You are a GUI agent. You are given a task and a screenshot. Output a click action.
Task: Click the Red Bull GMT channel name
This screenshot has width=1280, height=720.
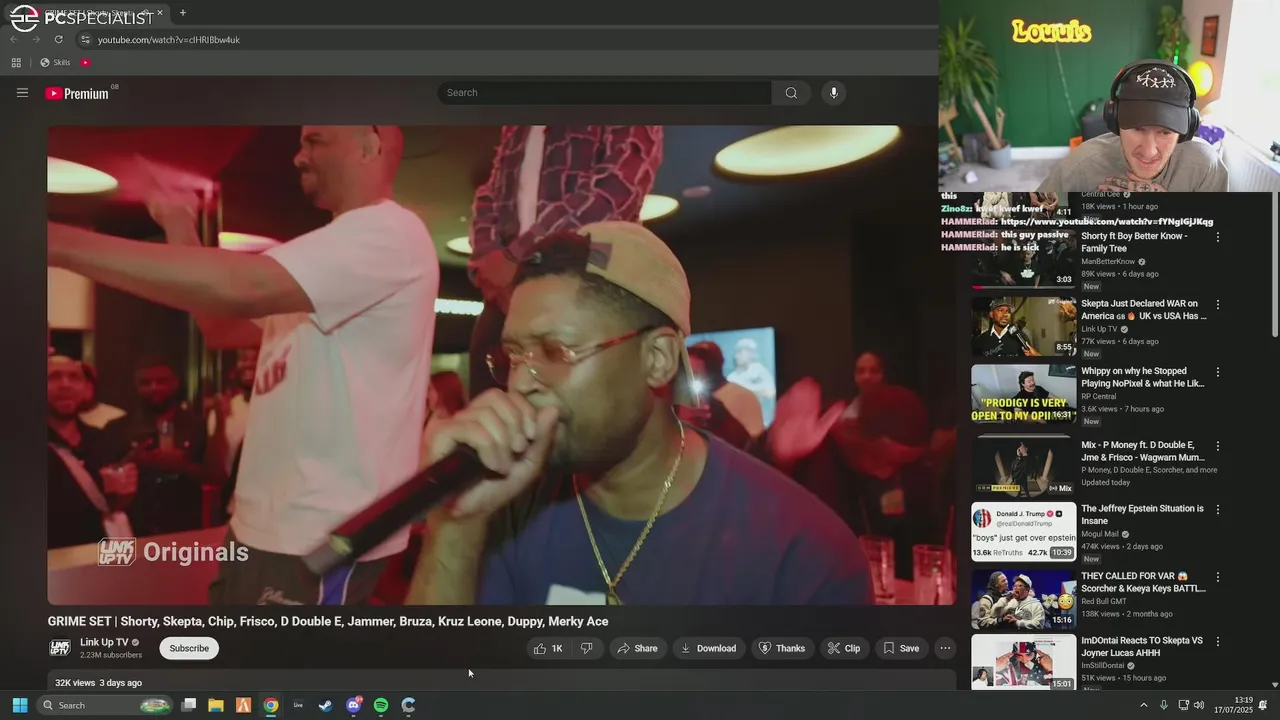(1103, 601)
